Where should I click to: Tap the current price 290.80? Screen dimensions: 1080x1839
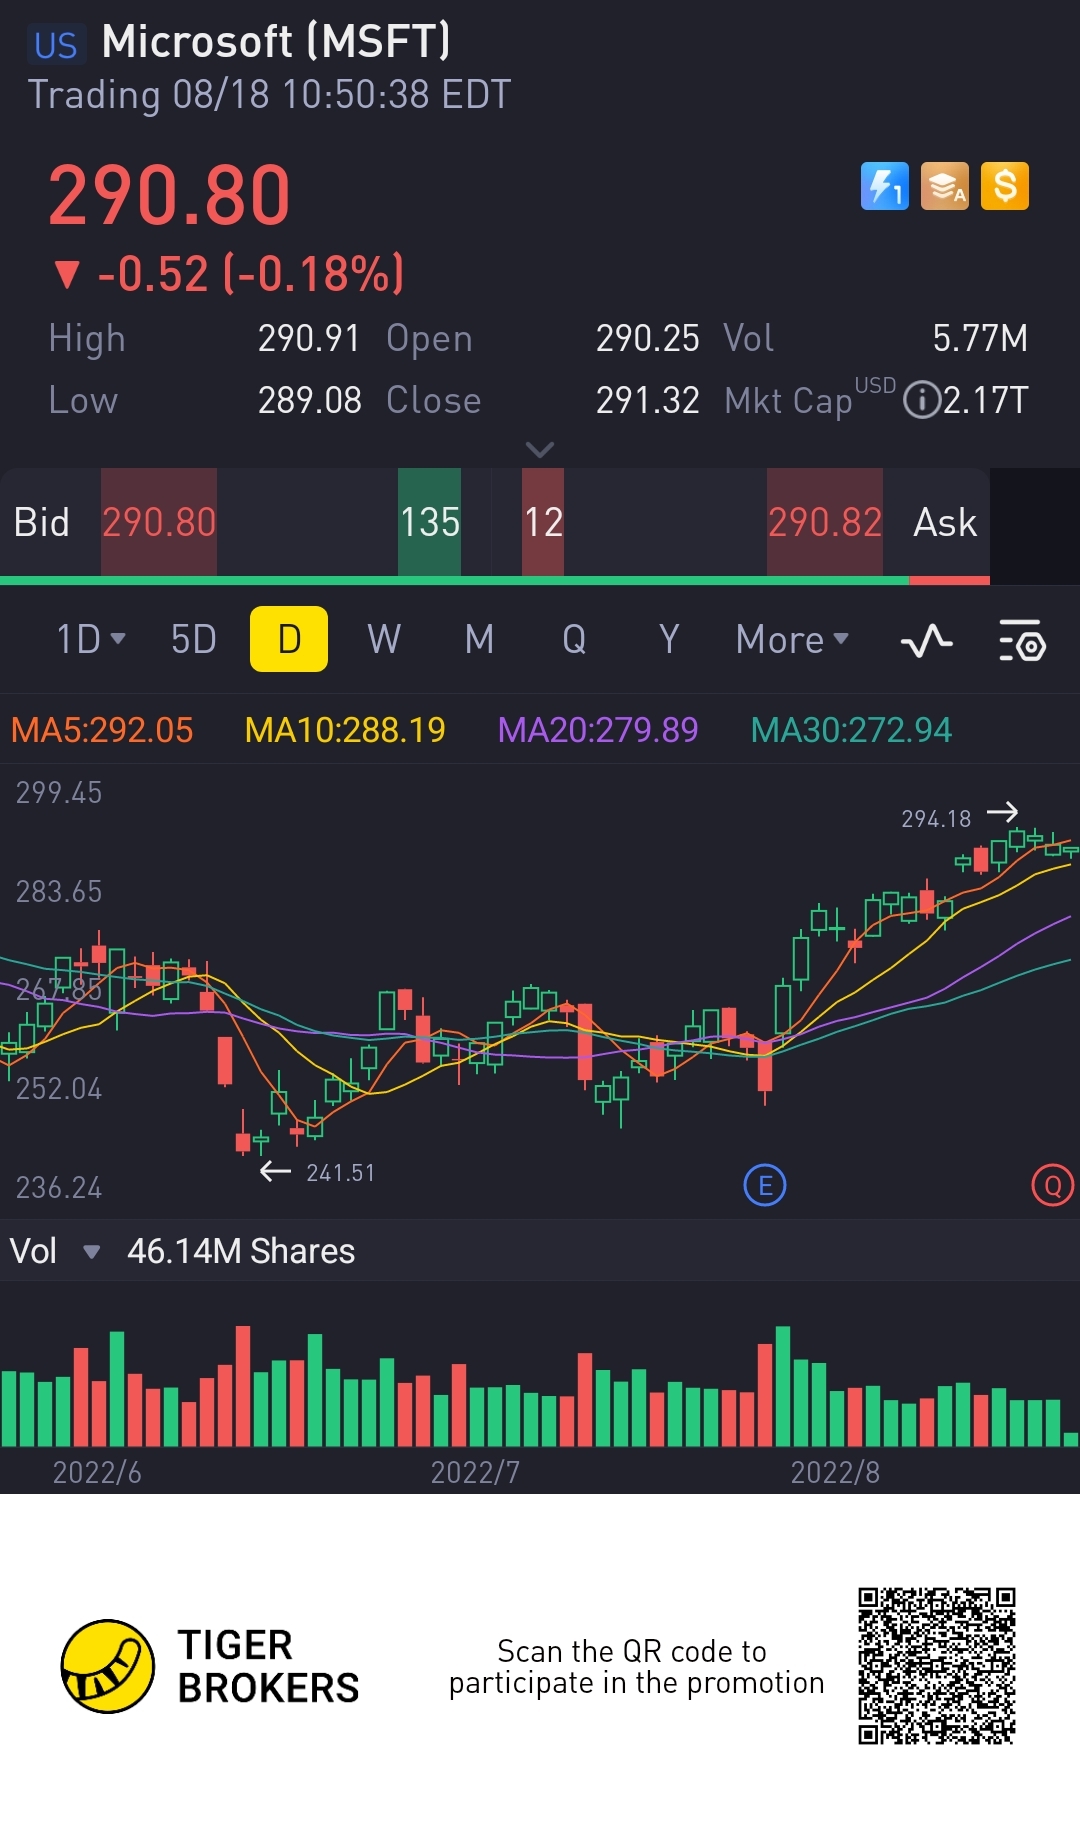click(169, 195)
